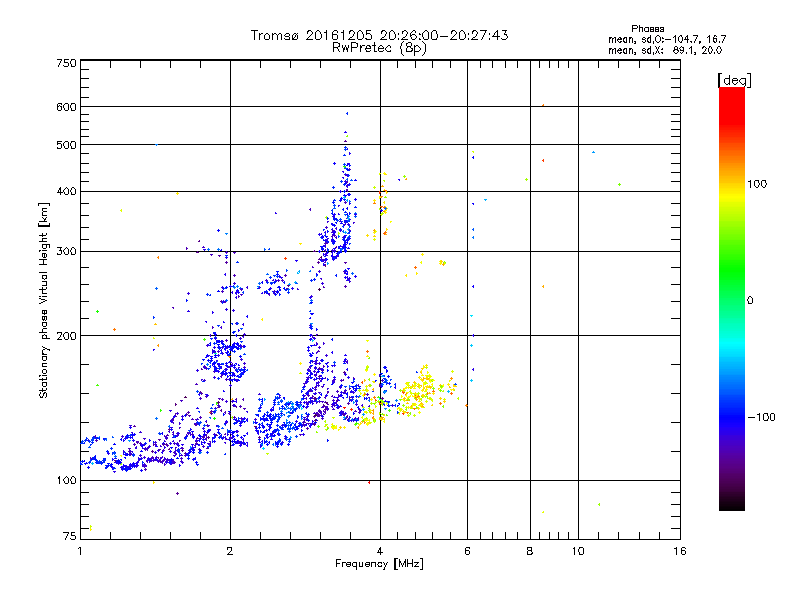The width and height of the screenshot is (800, 600).
Task: Click the y-axis '600' tick label
Action: pyautogui.click(x=66, y=107)
